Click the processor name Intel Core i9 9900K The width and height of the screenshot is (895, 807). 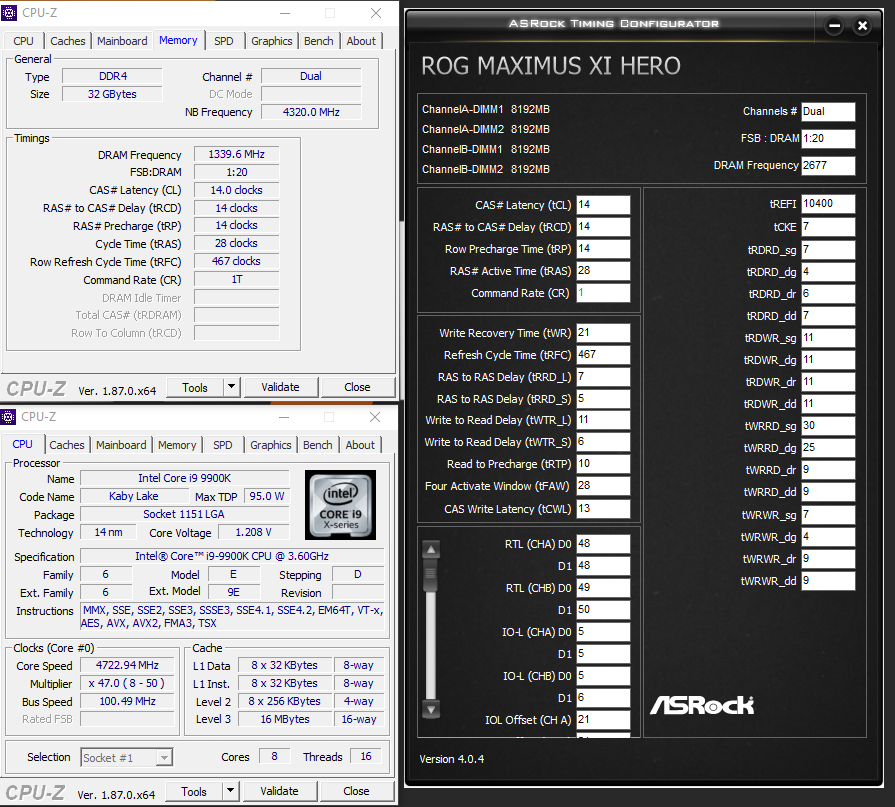coord(184,478)
